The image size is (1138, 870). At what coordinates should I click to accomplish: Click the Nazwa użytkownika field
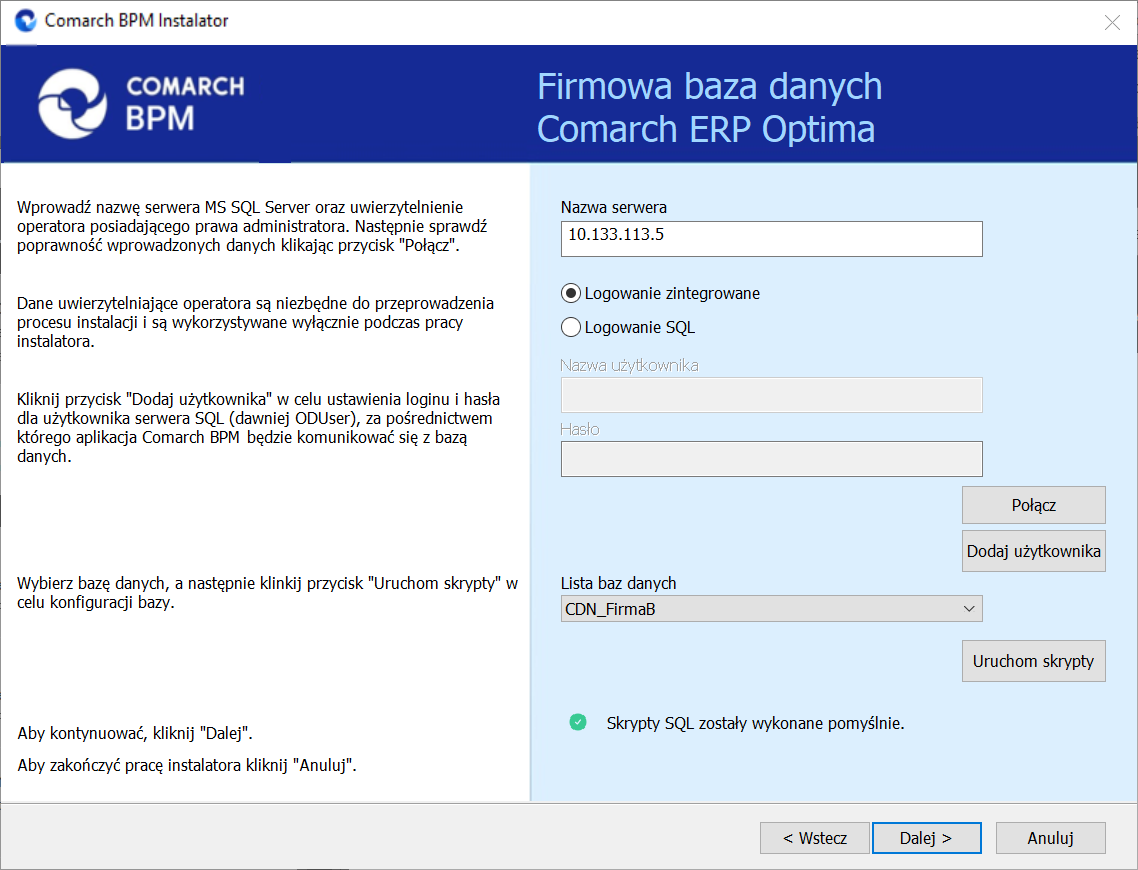(x=771, y=395)
